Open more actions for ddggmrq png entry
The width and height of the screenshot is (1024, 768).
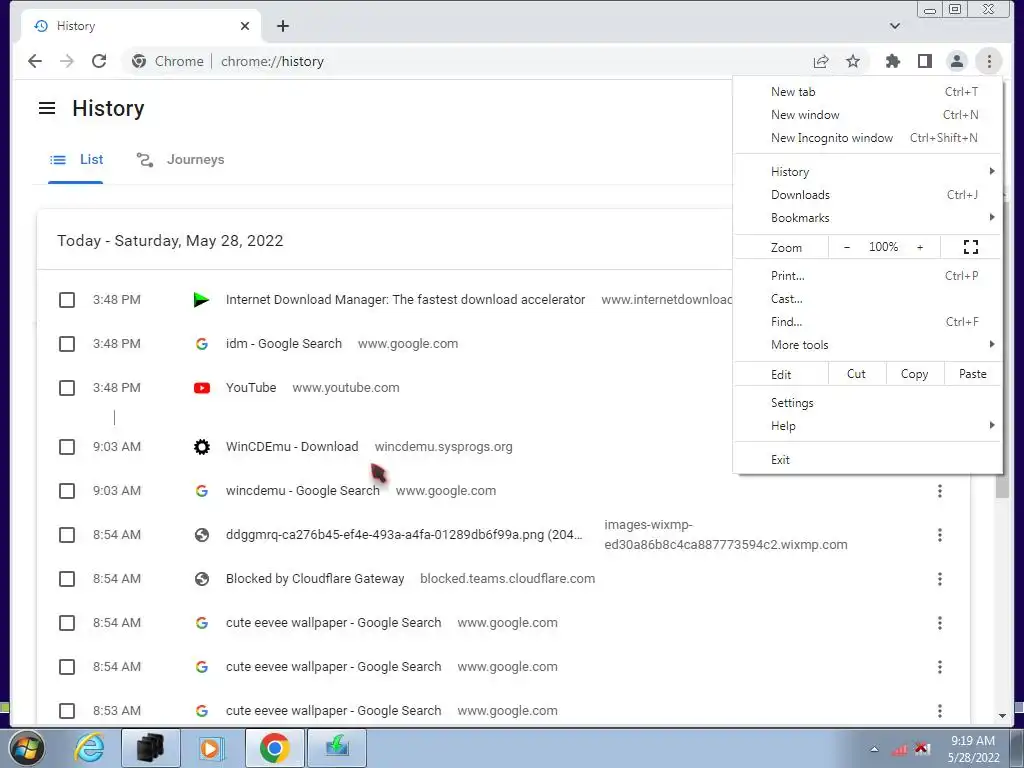pyautogui.click(x=940, y=536)
